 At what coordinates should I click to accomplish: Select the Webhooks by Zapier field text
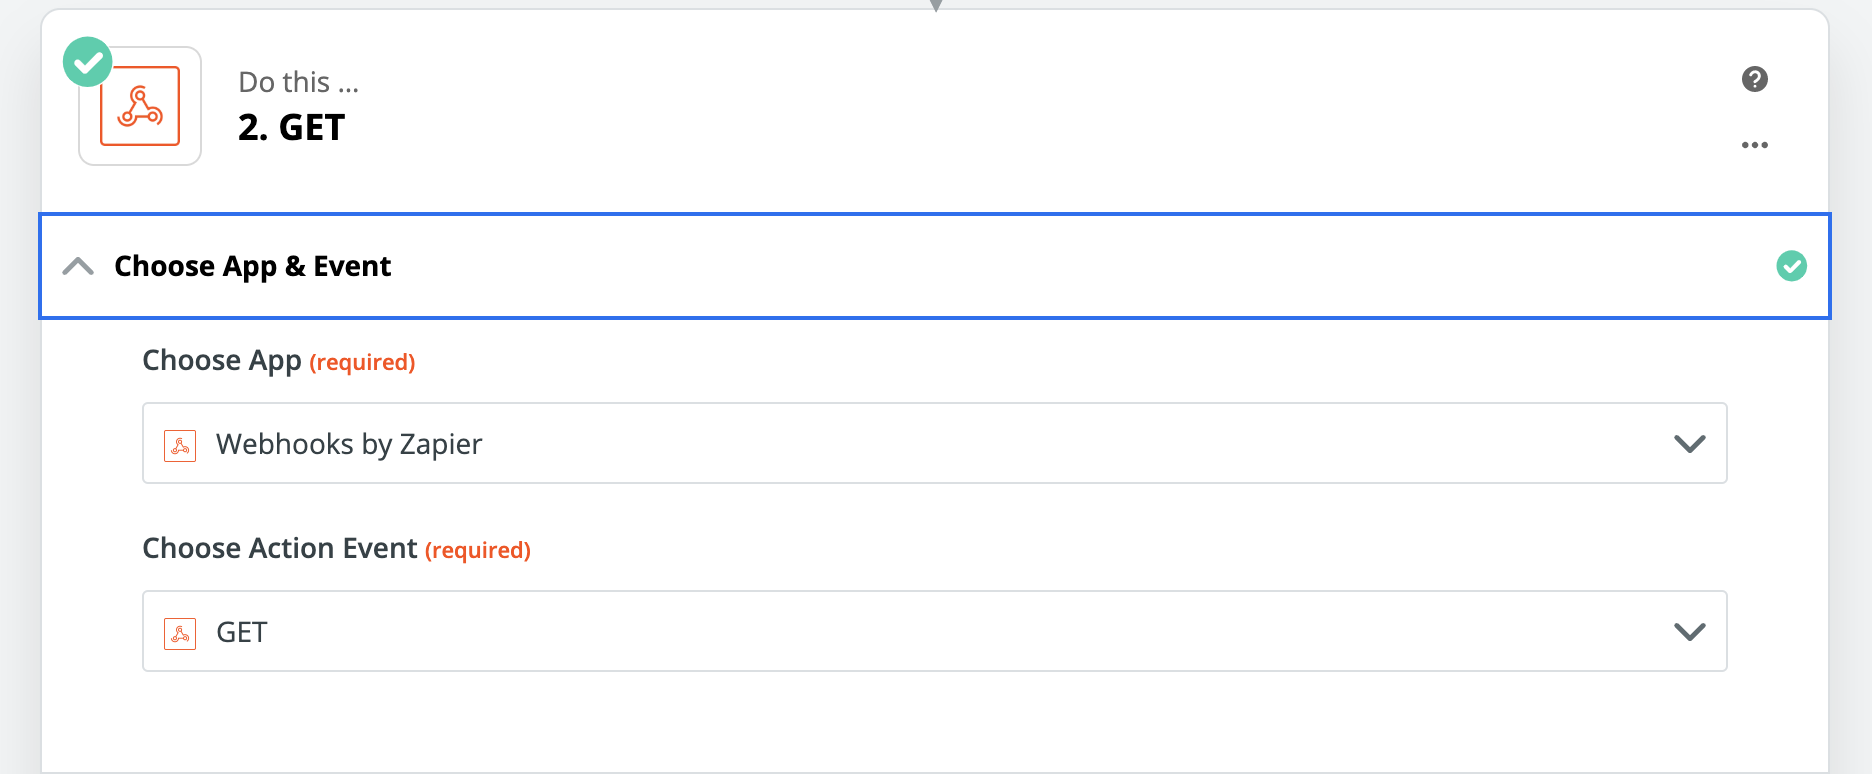[x=349, y=444]
